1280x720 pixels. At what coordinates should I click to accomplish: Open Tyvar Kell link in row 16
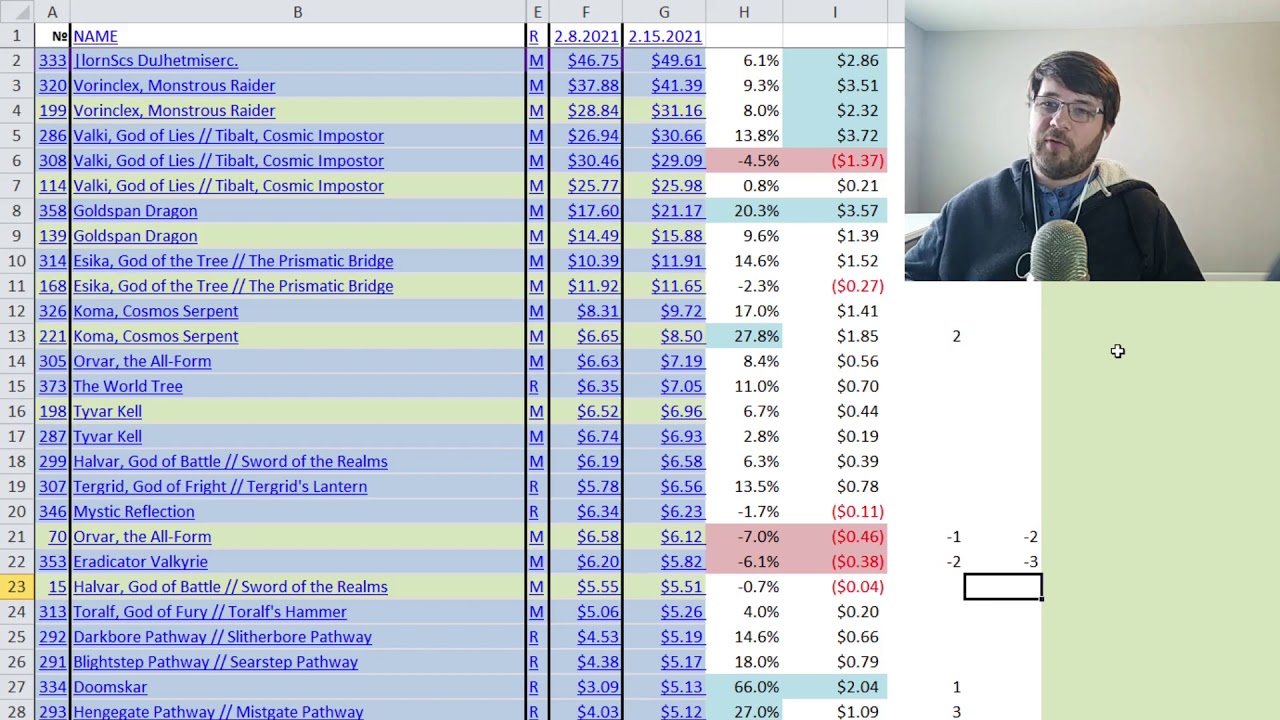[107, 411]
